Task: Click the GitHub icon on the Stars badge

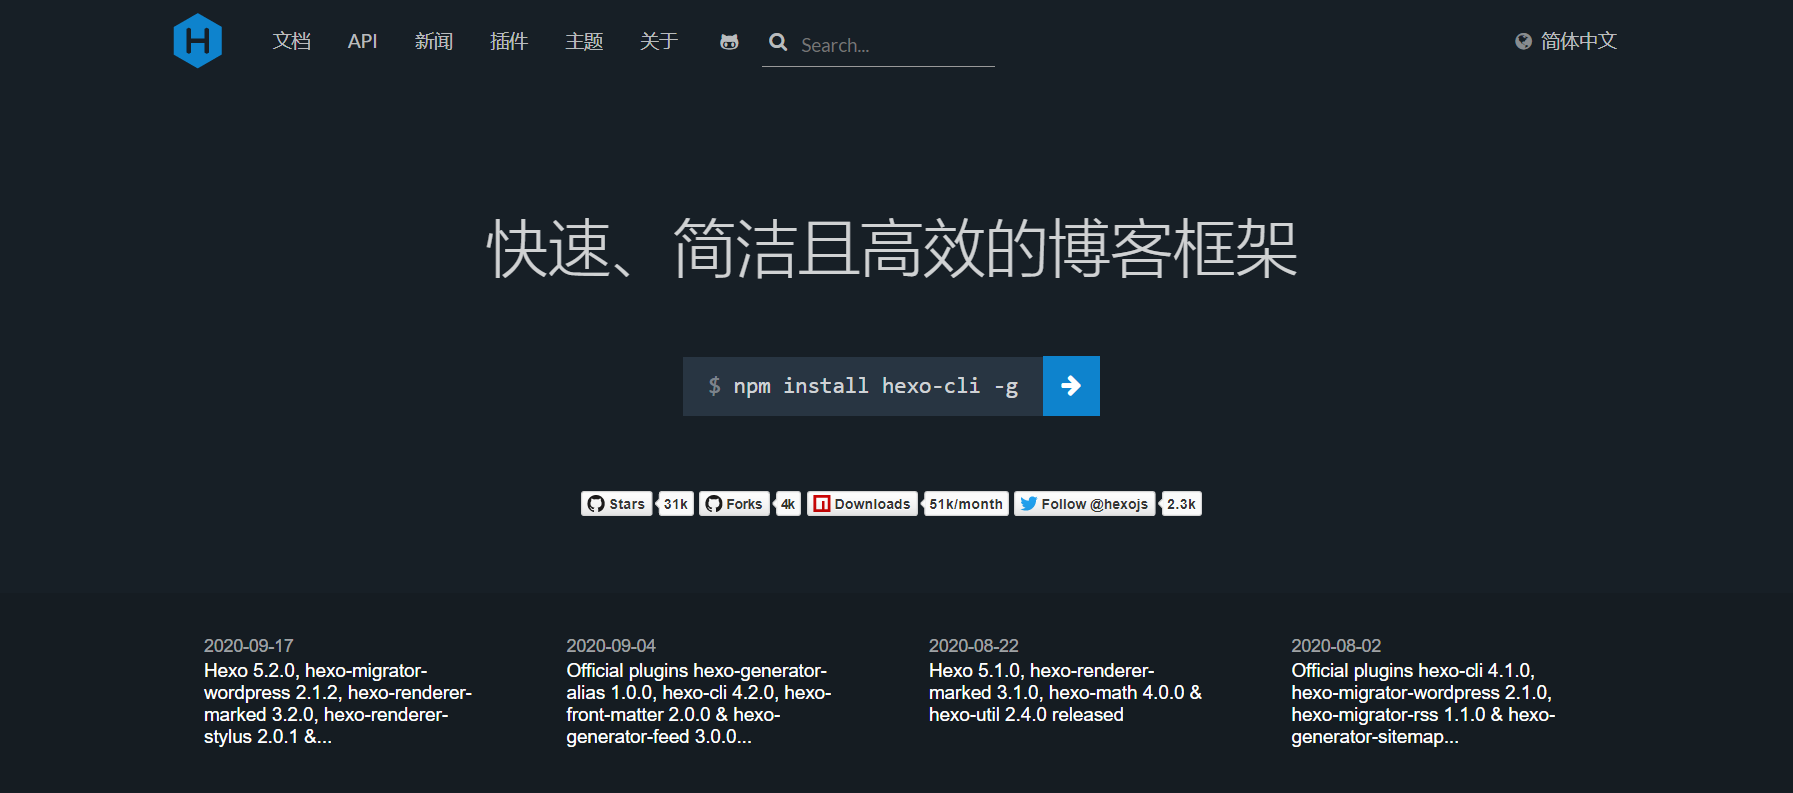Action: tap(596, 504)
